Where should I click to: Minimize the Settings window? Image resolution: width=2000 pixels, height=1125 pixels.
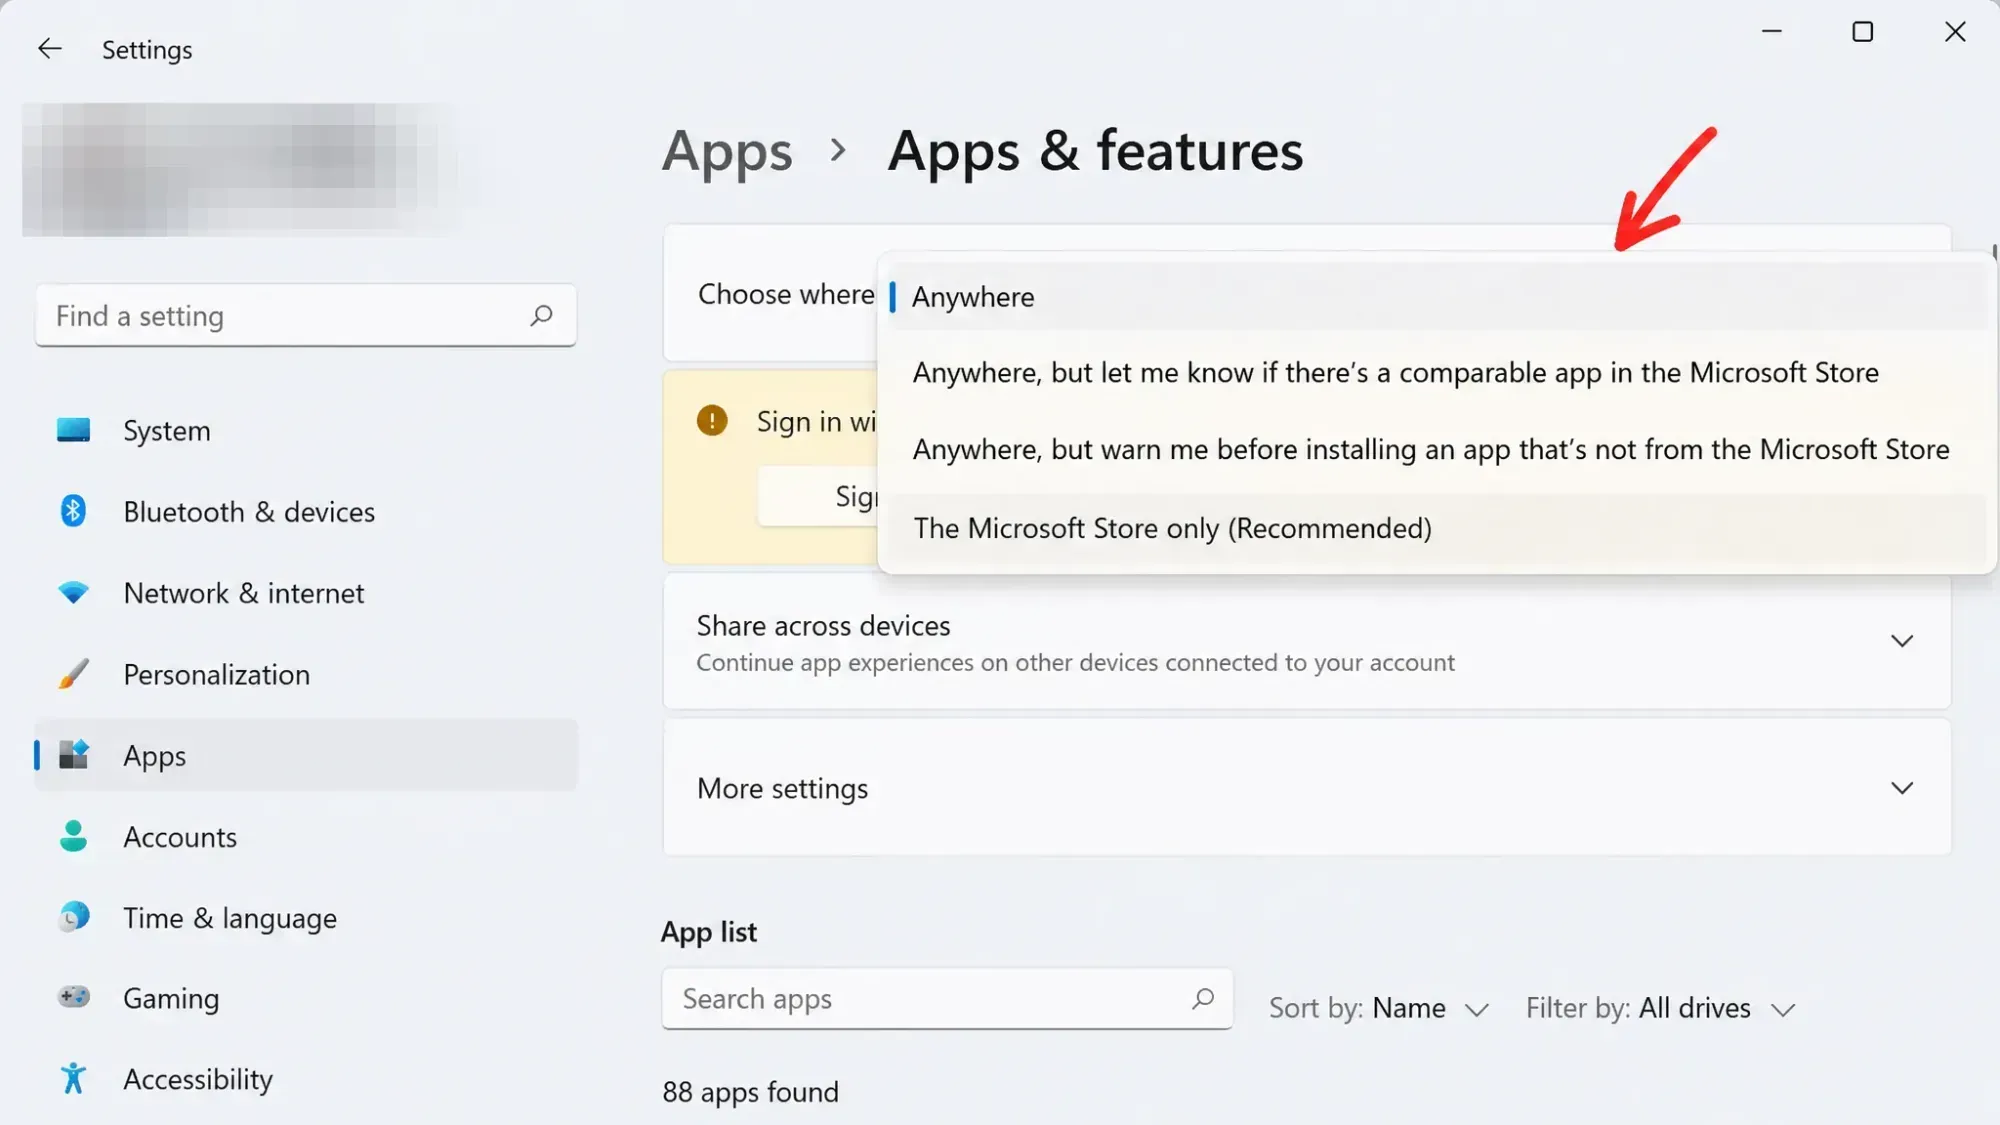tap(1771, 32)
